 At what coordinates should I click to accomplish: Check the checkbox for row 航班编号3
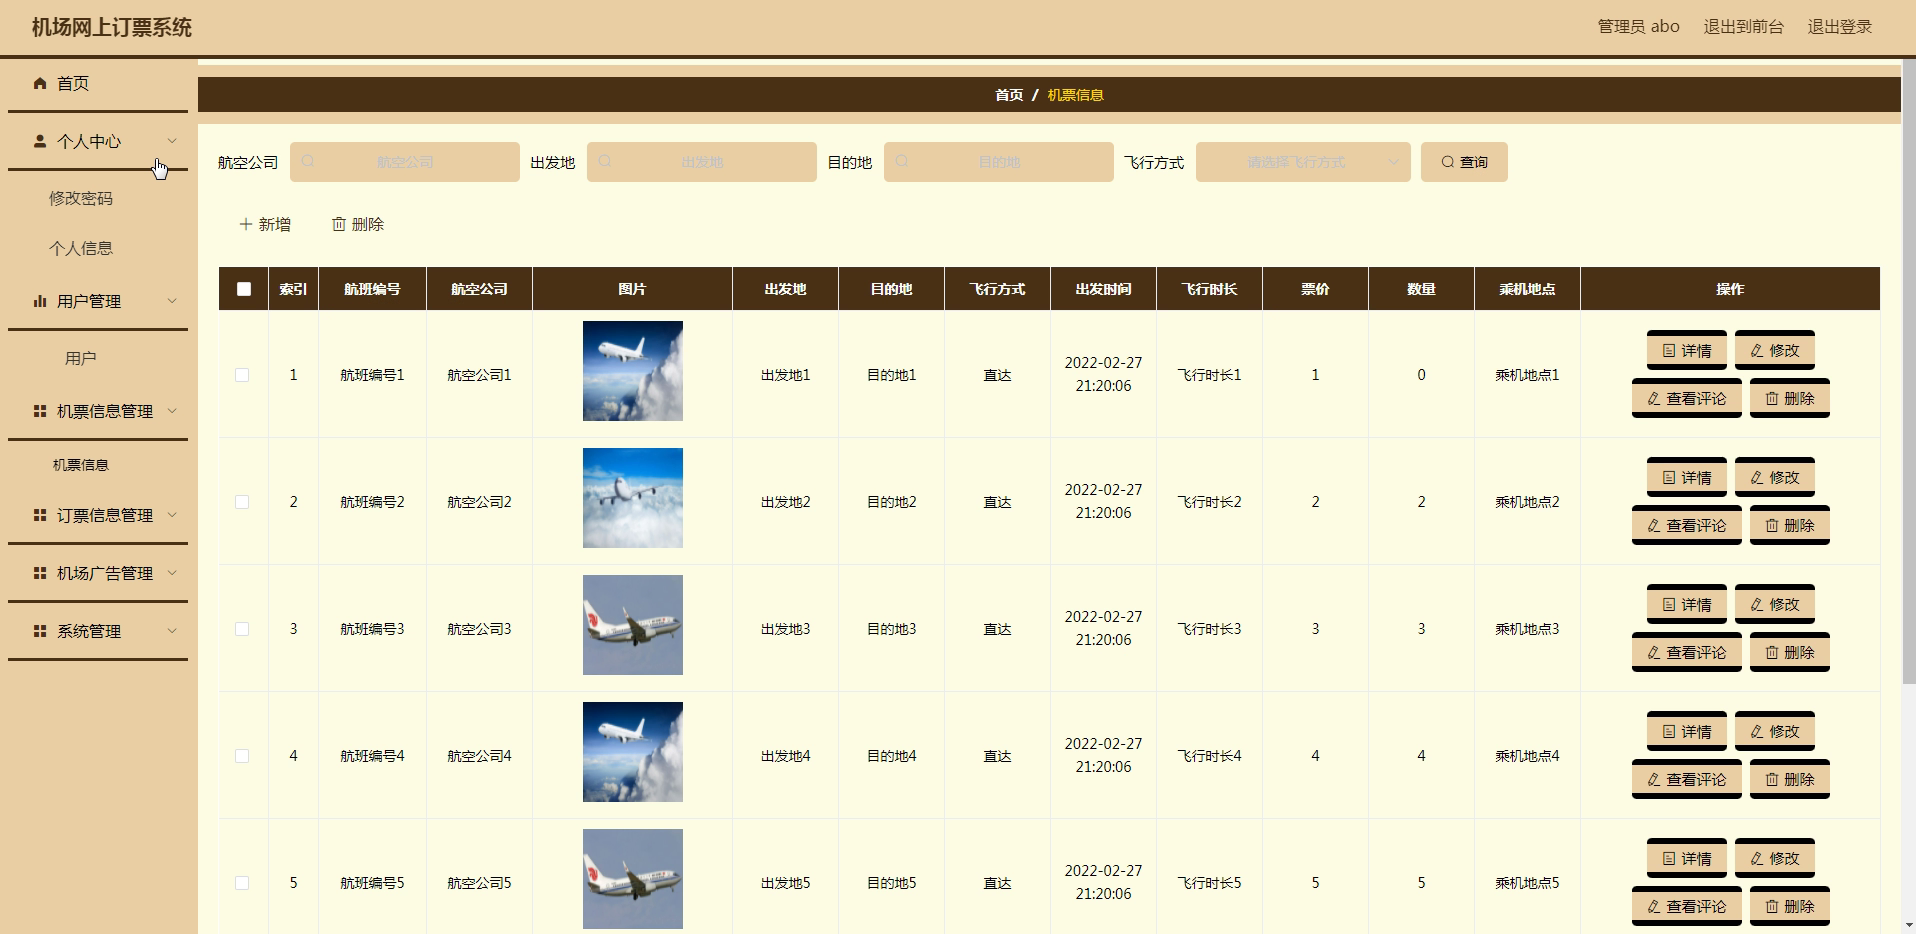242,629
